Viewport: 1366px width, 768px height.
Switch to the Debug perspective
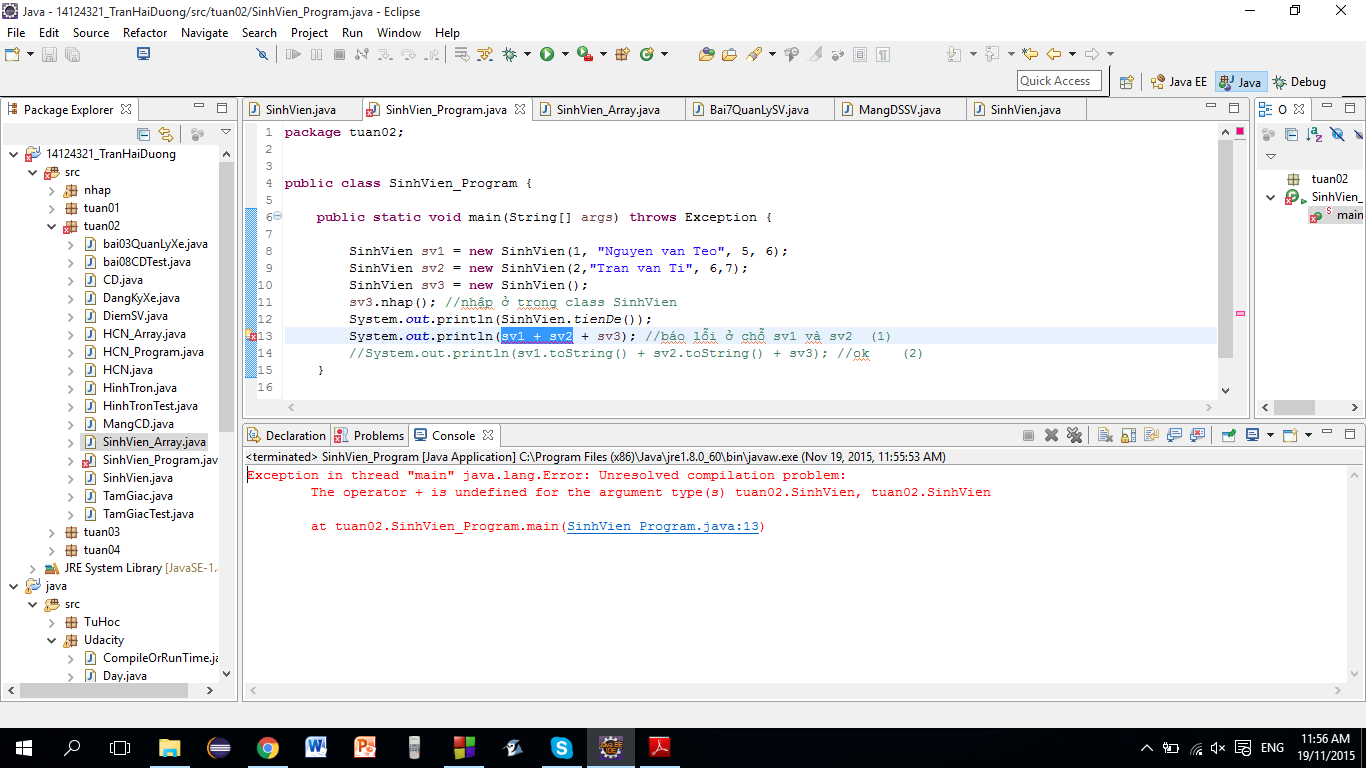tap(1299, 82)
